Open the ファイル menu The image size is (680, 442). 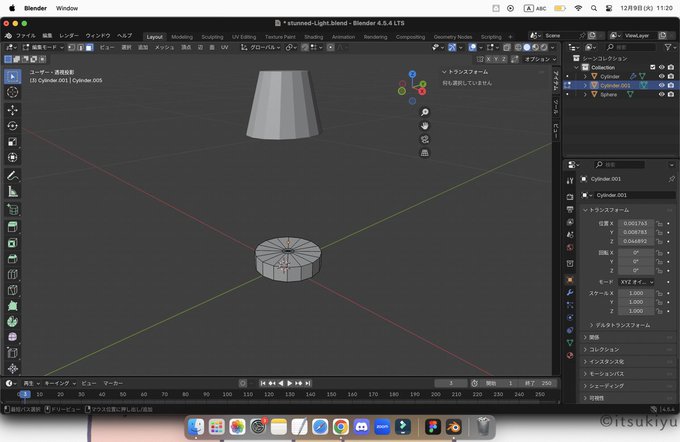[x=26, y=36]
